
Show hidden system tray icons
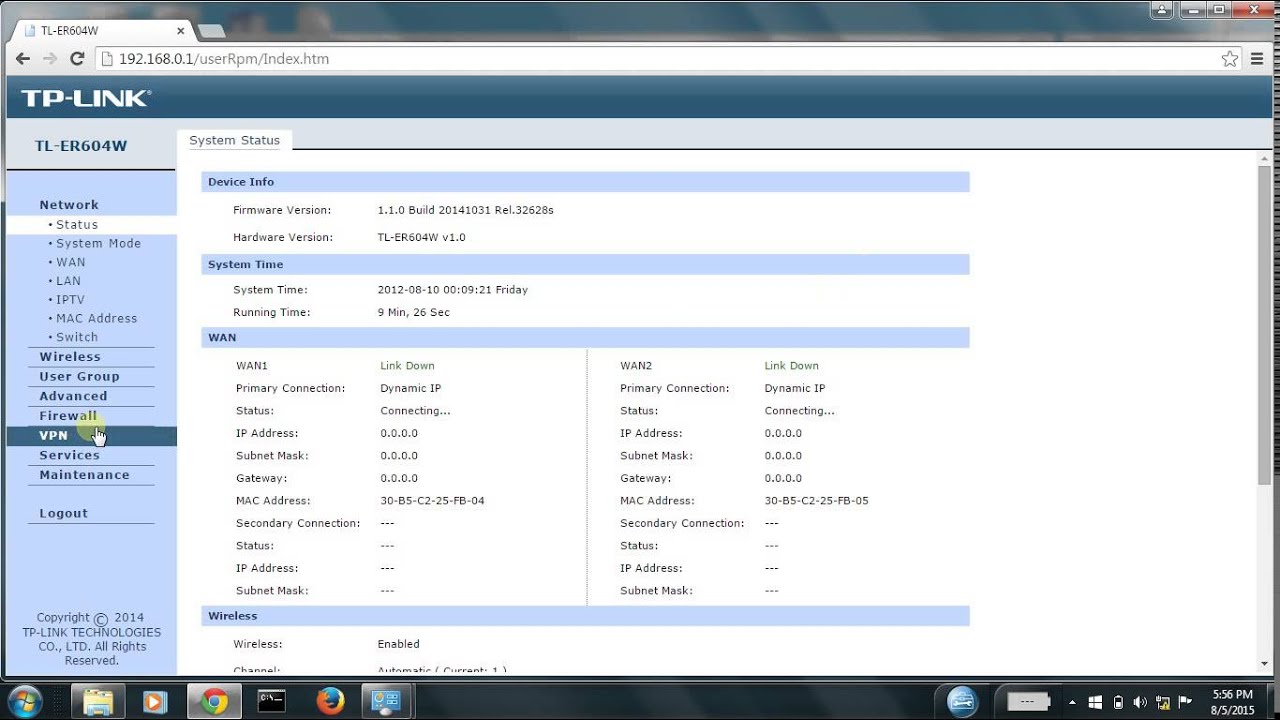1073,702
